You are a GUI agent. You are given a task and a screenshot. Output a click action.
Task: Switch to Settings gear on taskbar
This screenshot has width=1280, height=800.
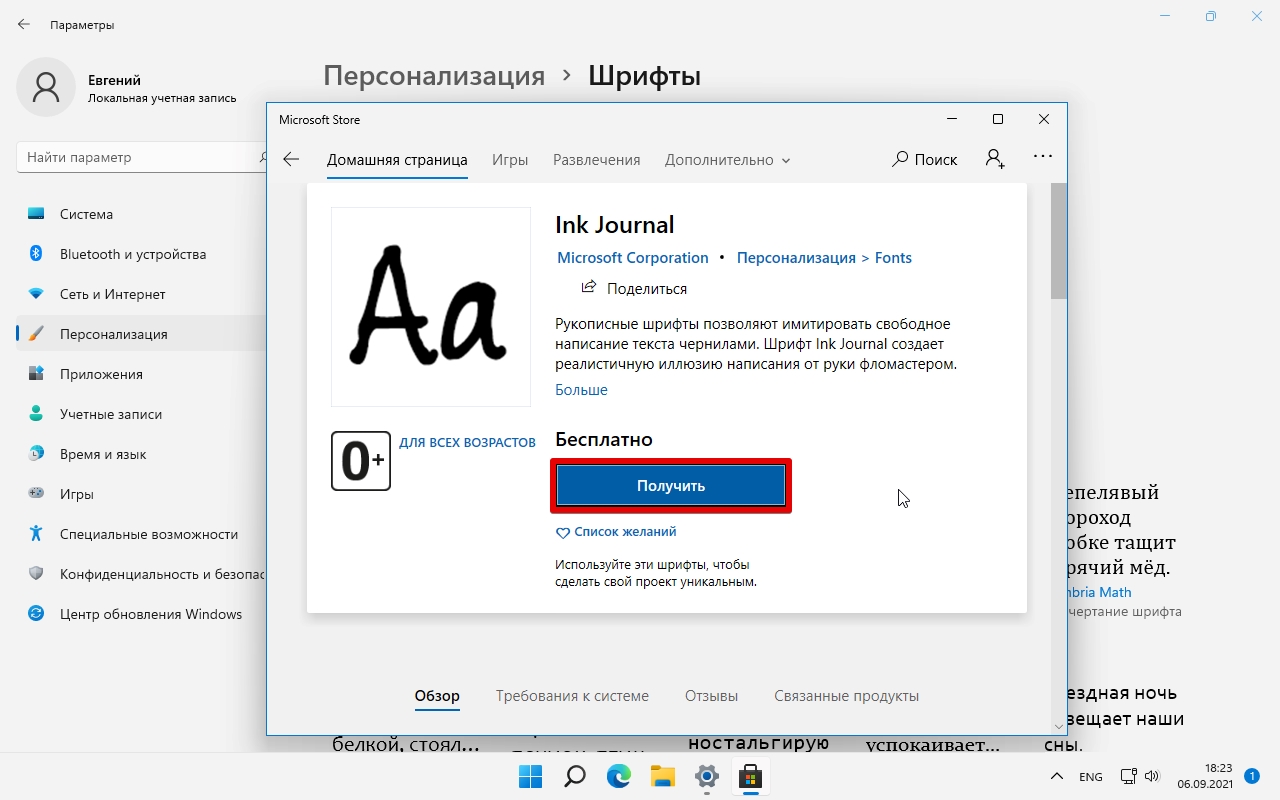(x=707, y=776)
